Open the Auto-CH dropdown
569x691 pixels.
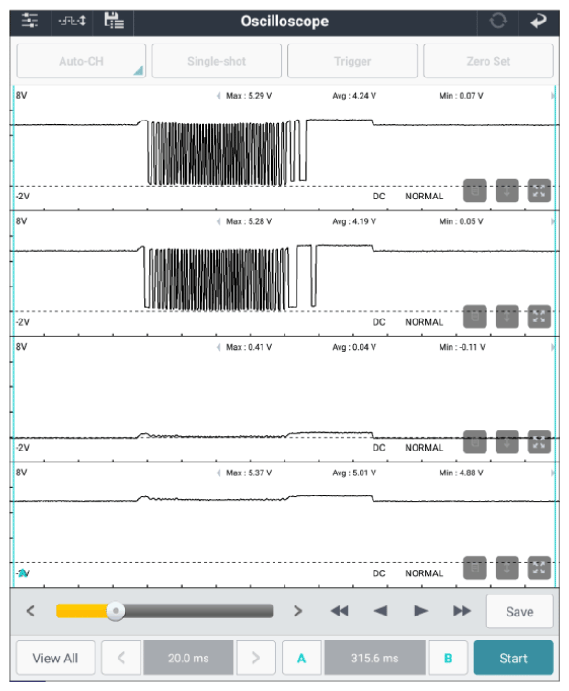click(x=81, y=61)
